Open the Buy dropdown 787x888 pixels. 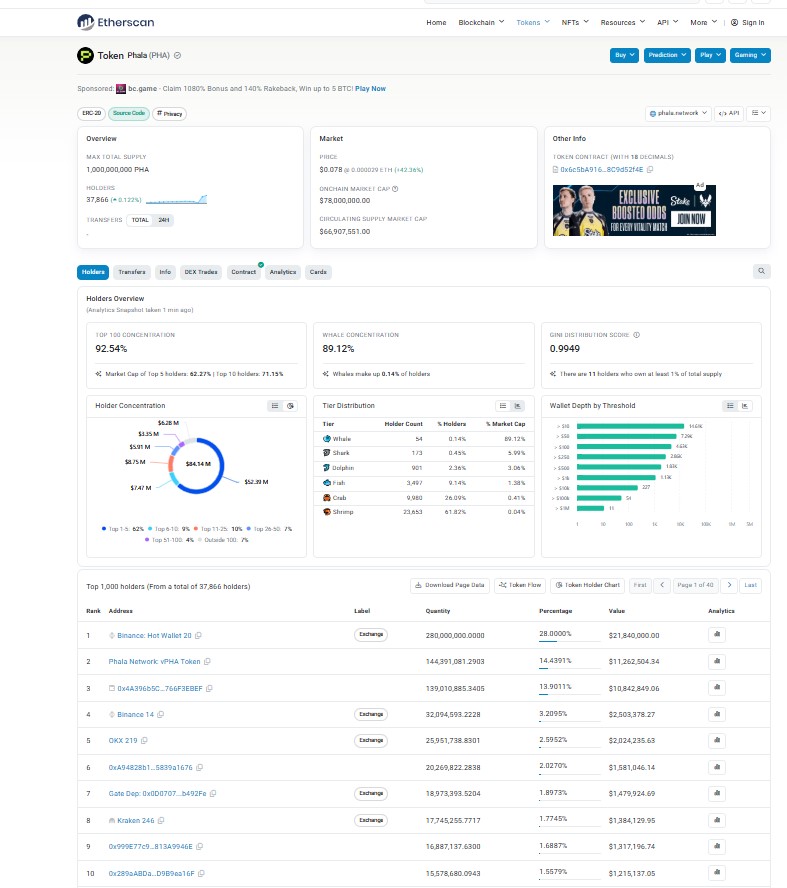point(625,55)
